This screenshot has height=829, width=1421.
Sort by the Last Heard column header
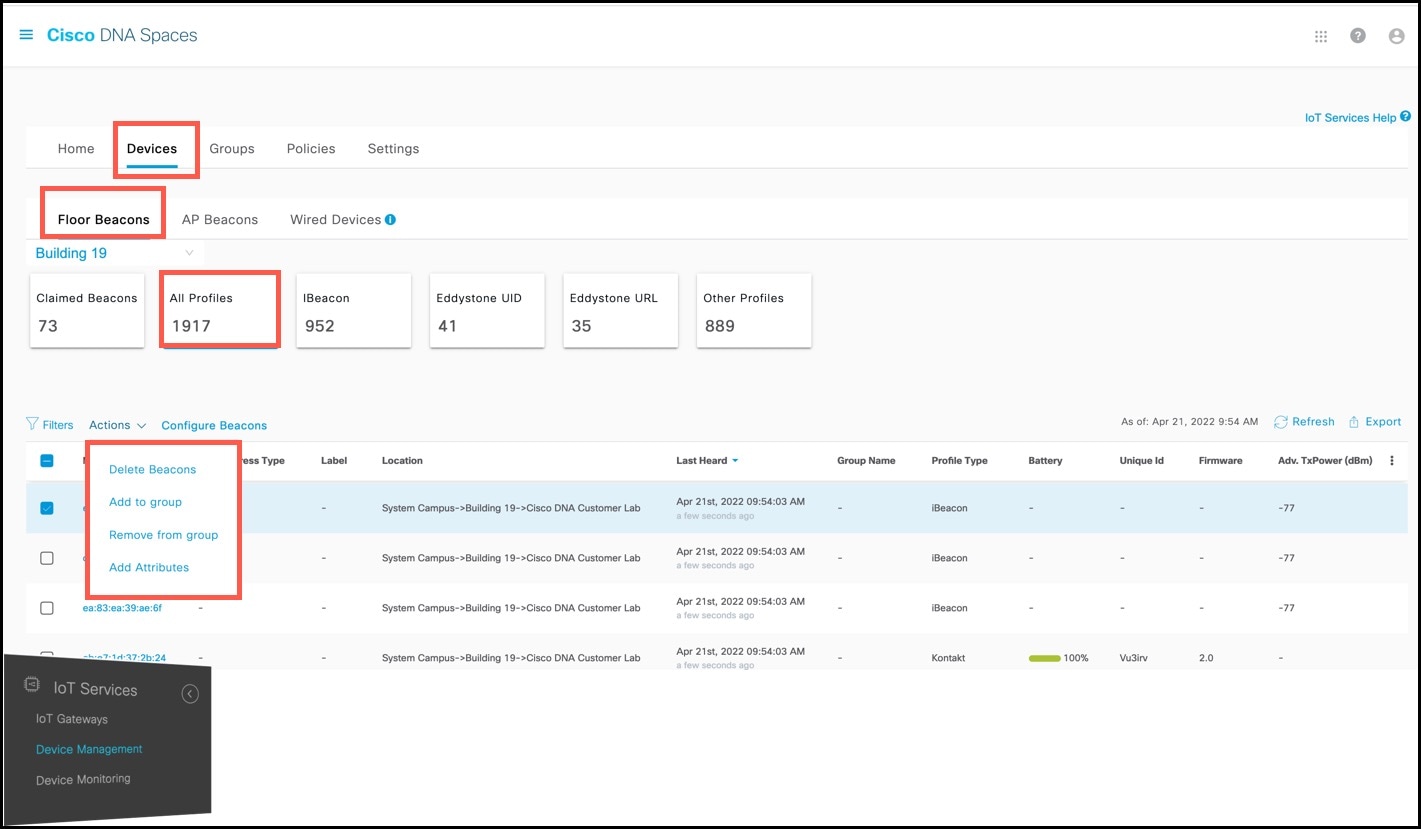[702, 461]
